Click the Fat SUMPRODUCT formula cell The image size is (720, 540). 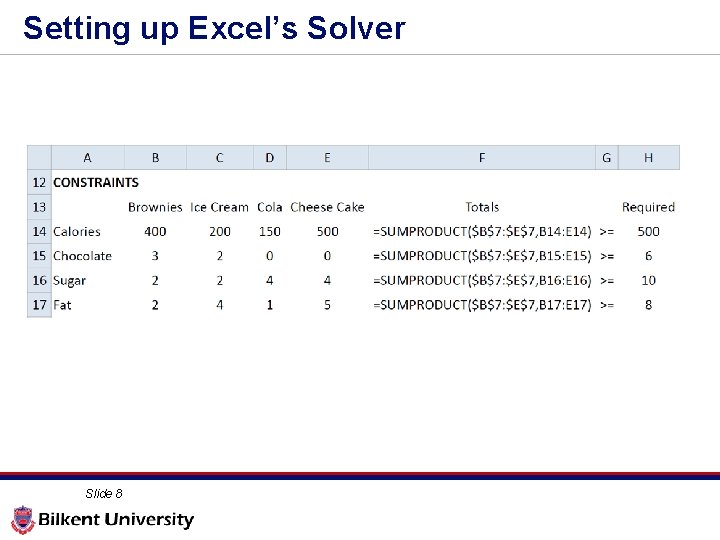482,305
